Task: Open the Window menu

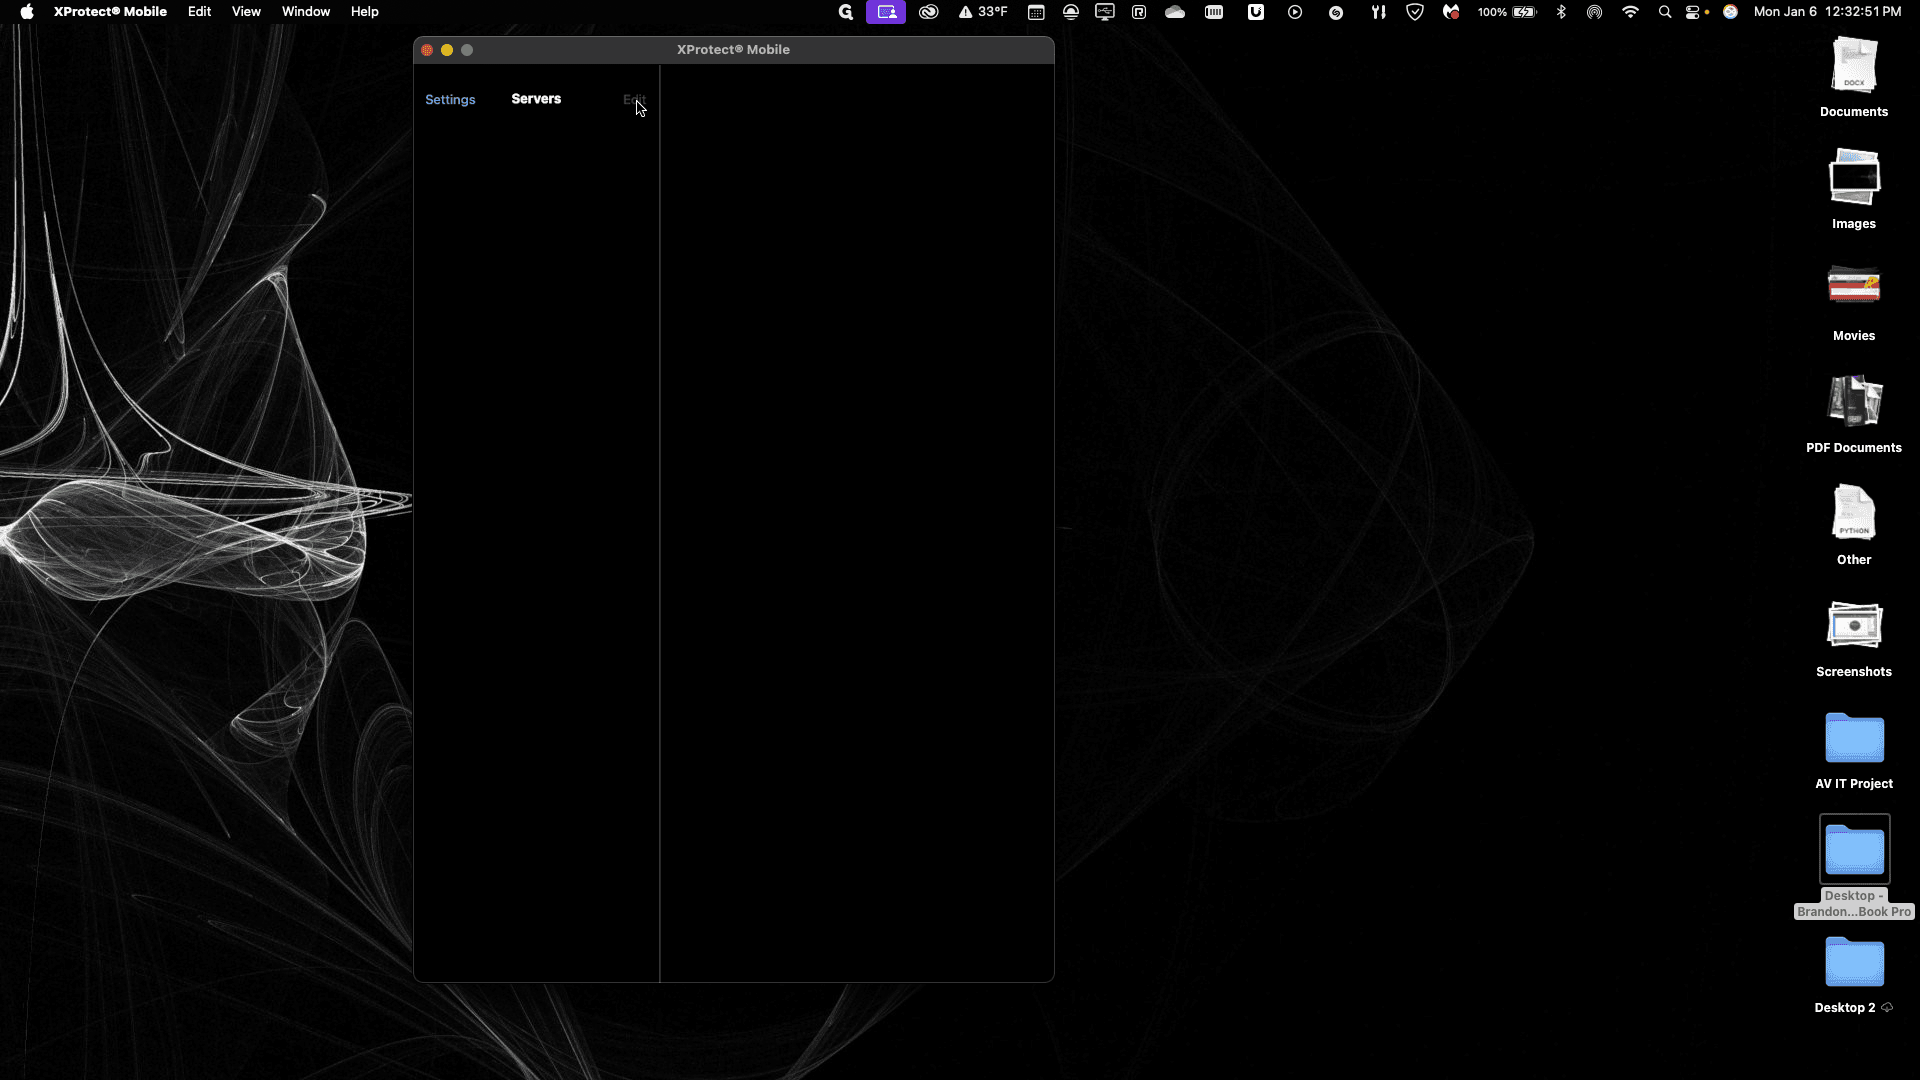Action: click(306, 12)
